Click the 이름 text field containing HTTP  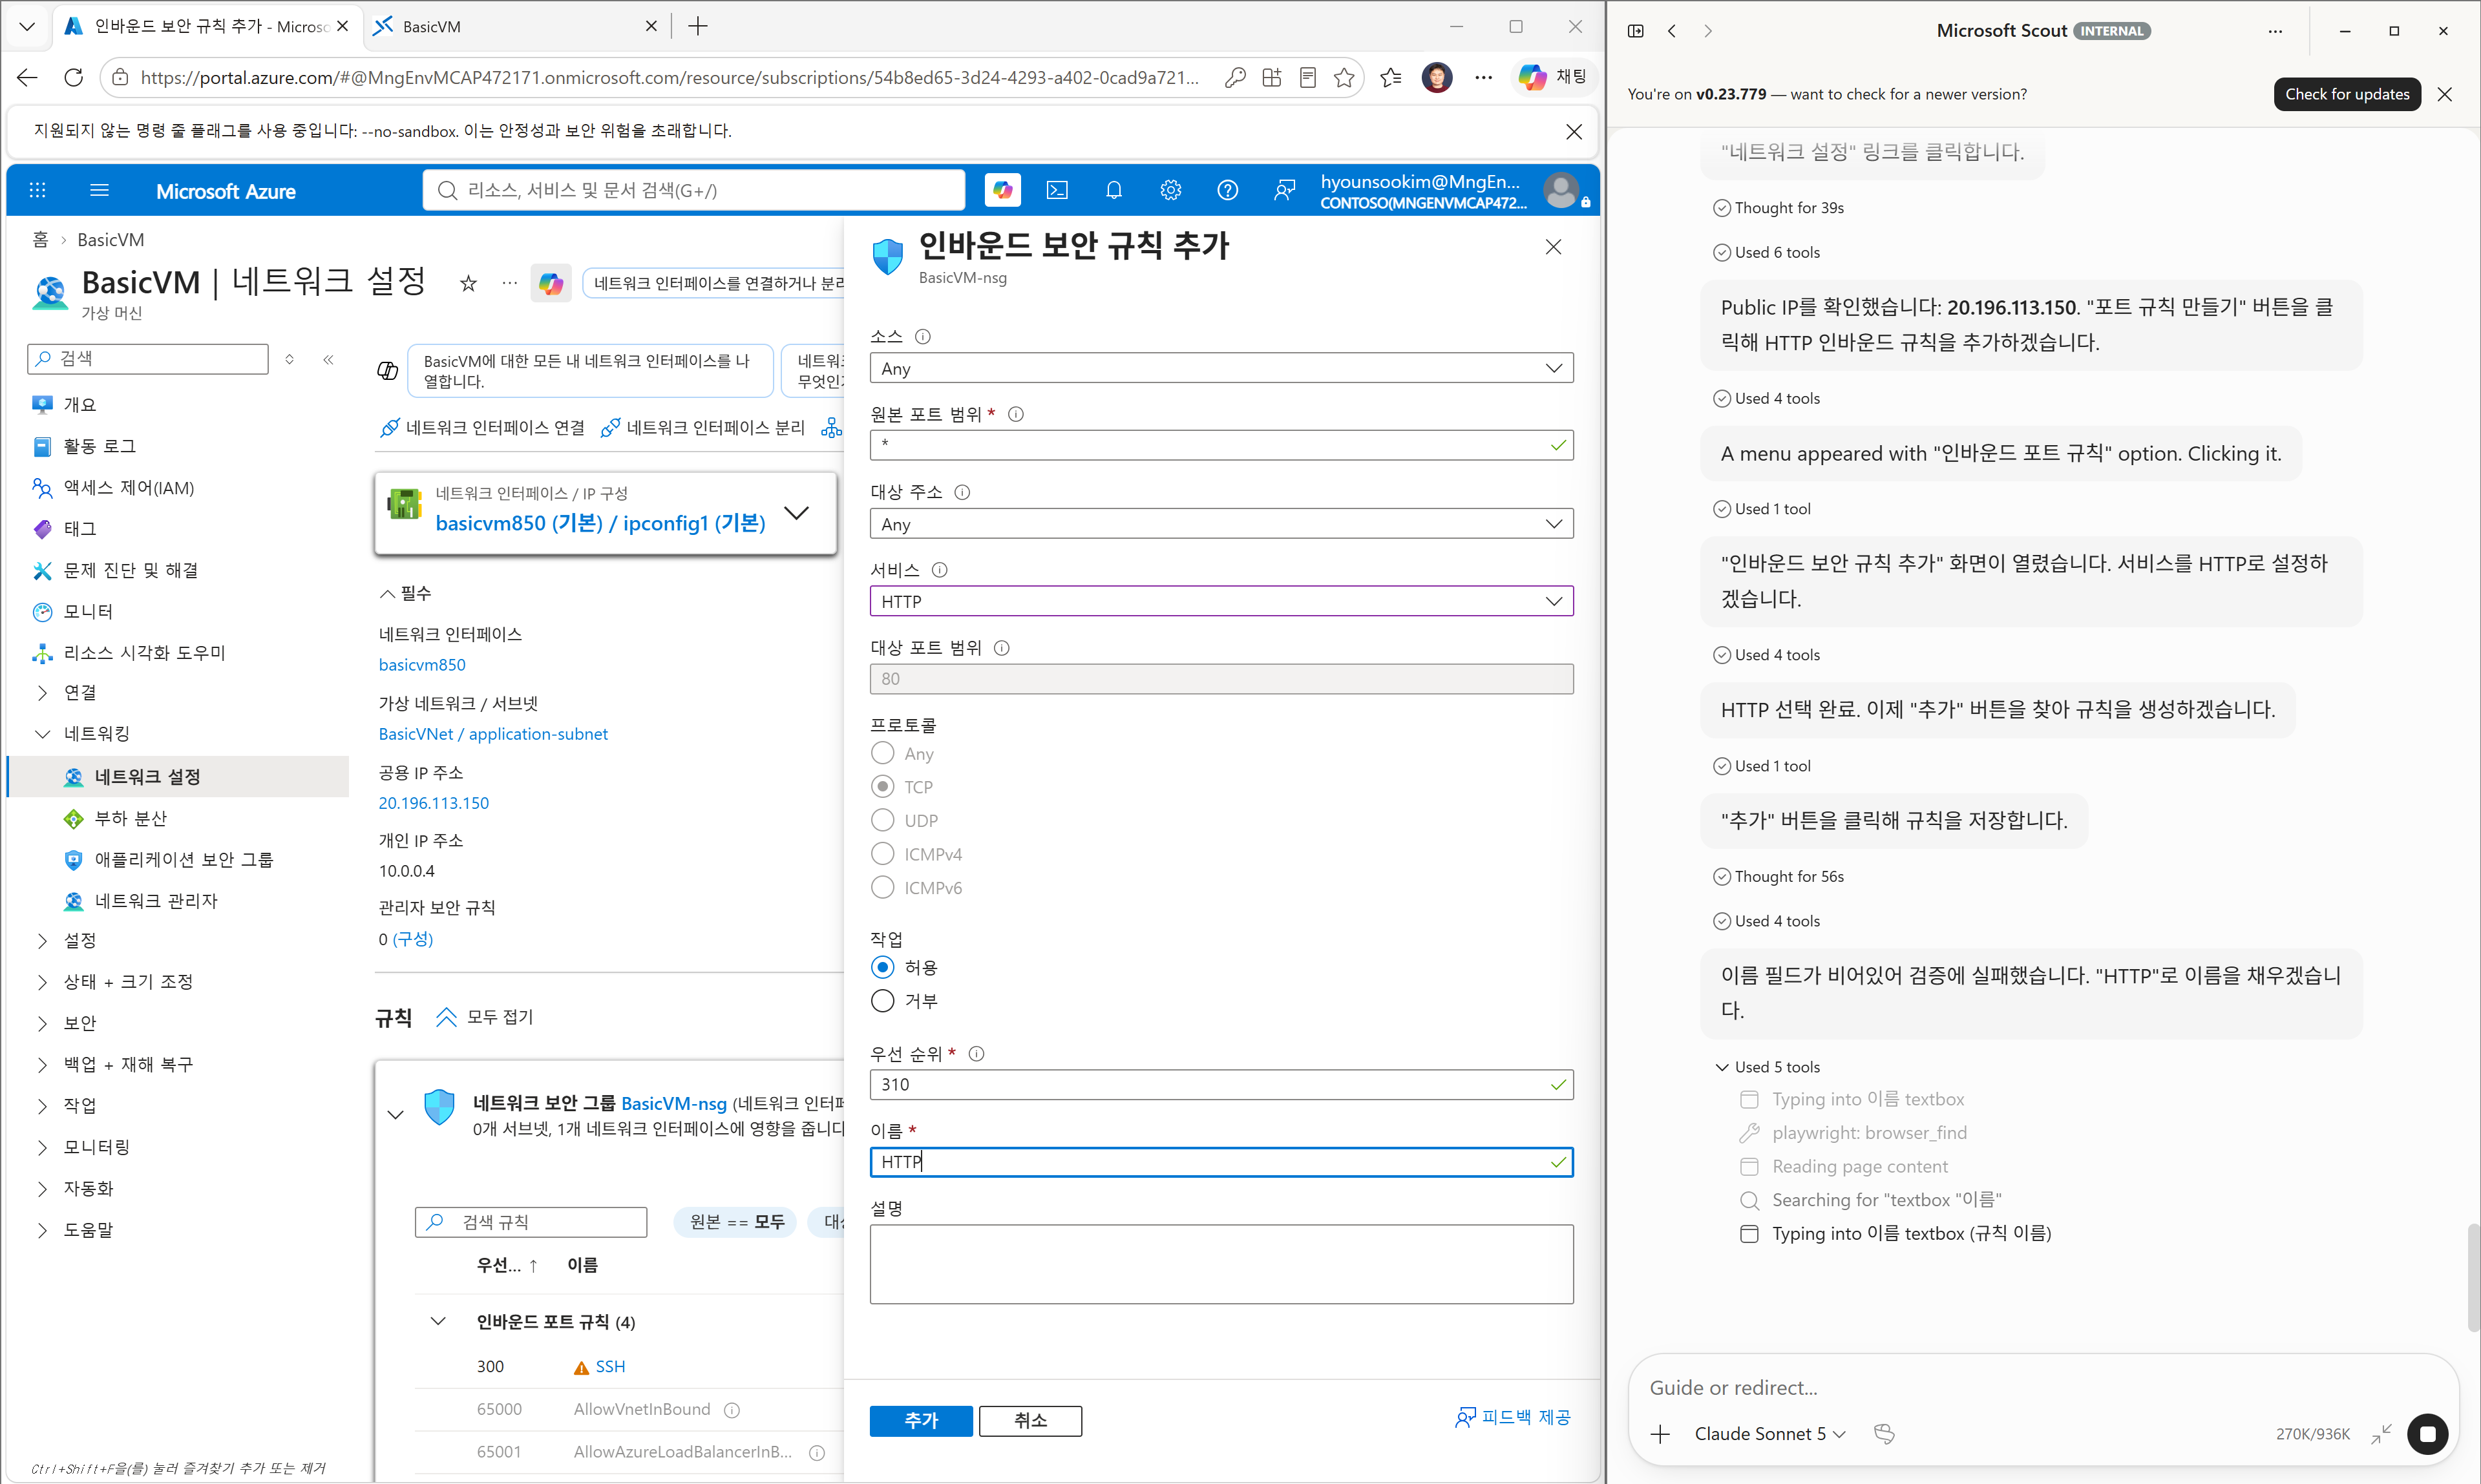point(1221,1162)
